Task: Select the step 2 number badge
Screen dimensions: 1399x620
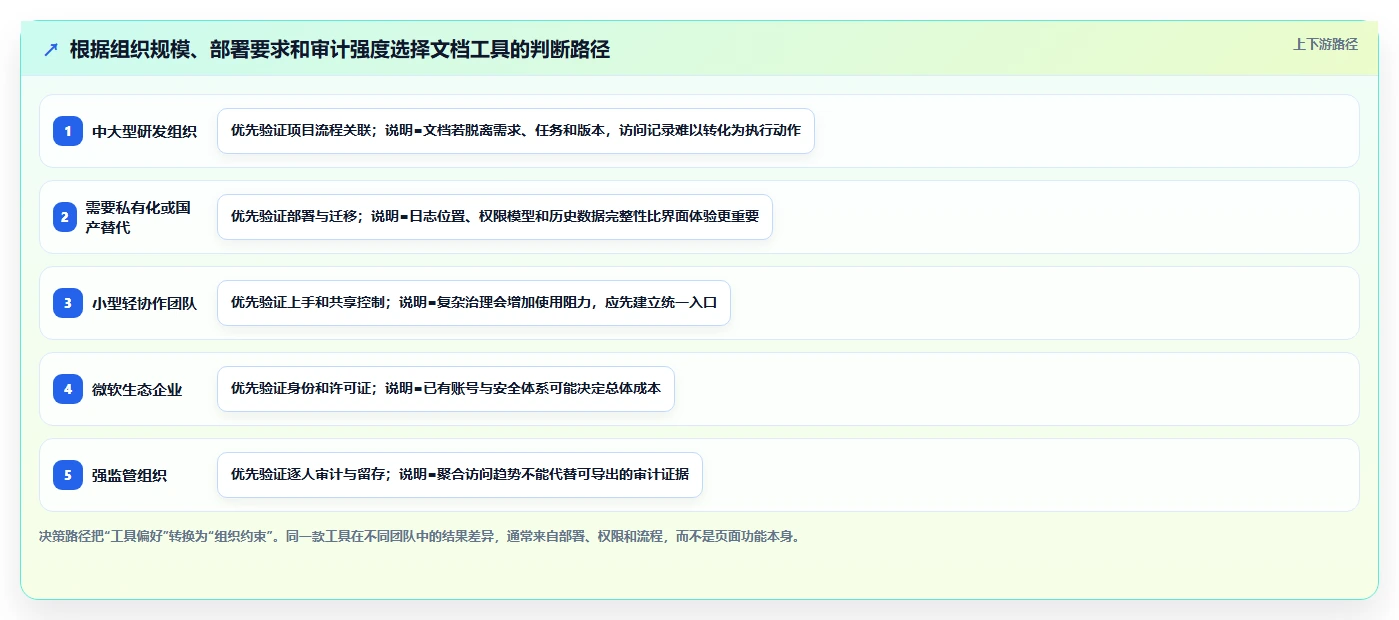Action: tap(64, 217)
